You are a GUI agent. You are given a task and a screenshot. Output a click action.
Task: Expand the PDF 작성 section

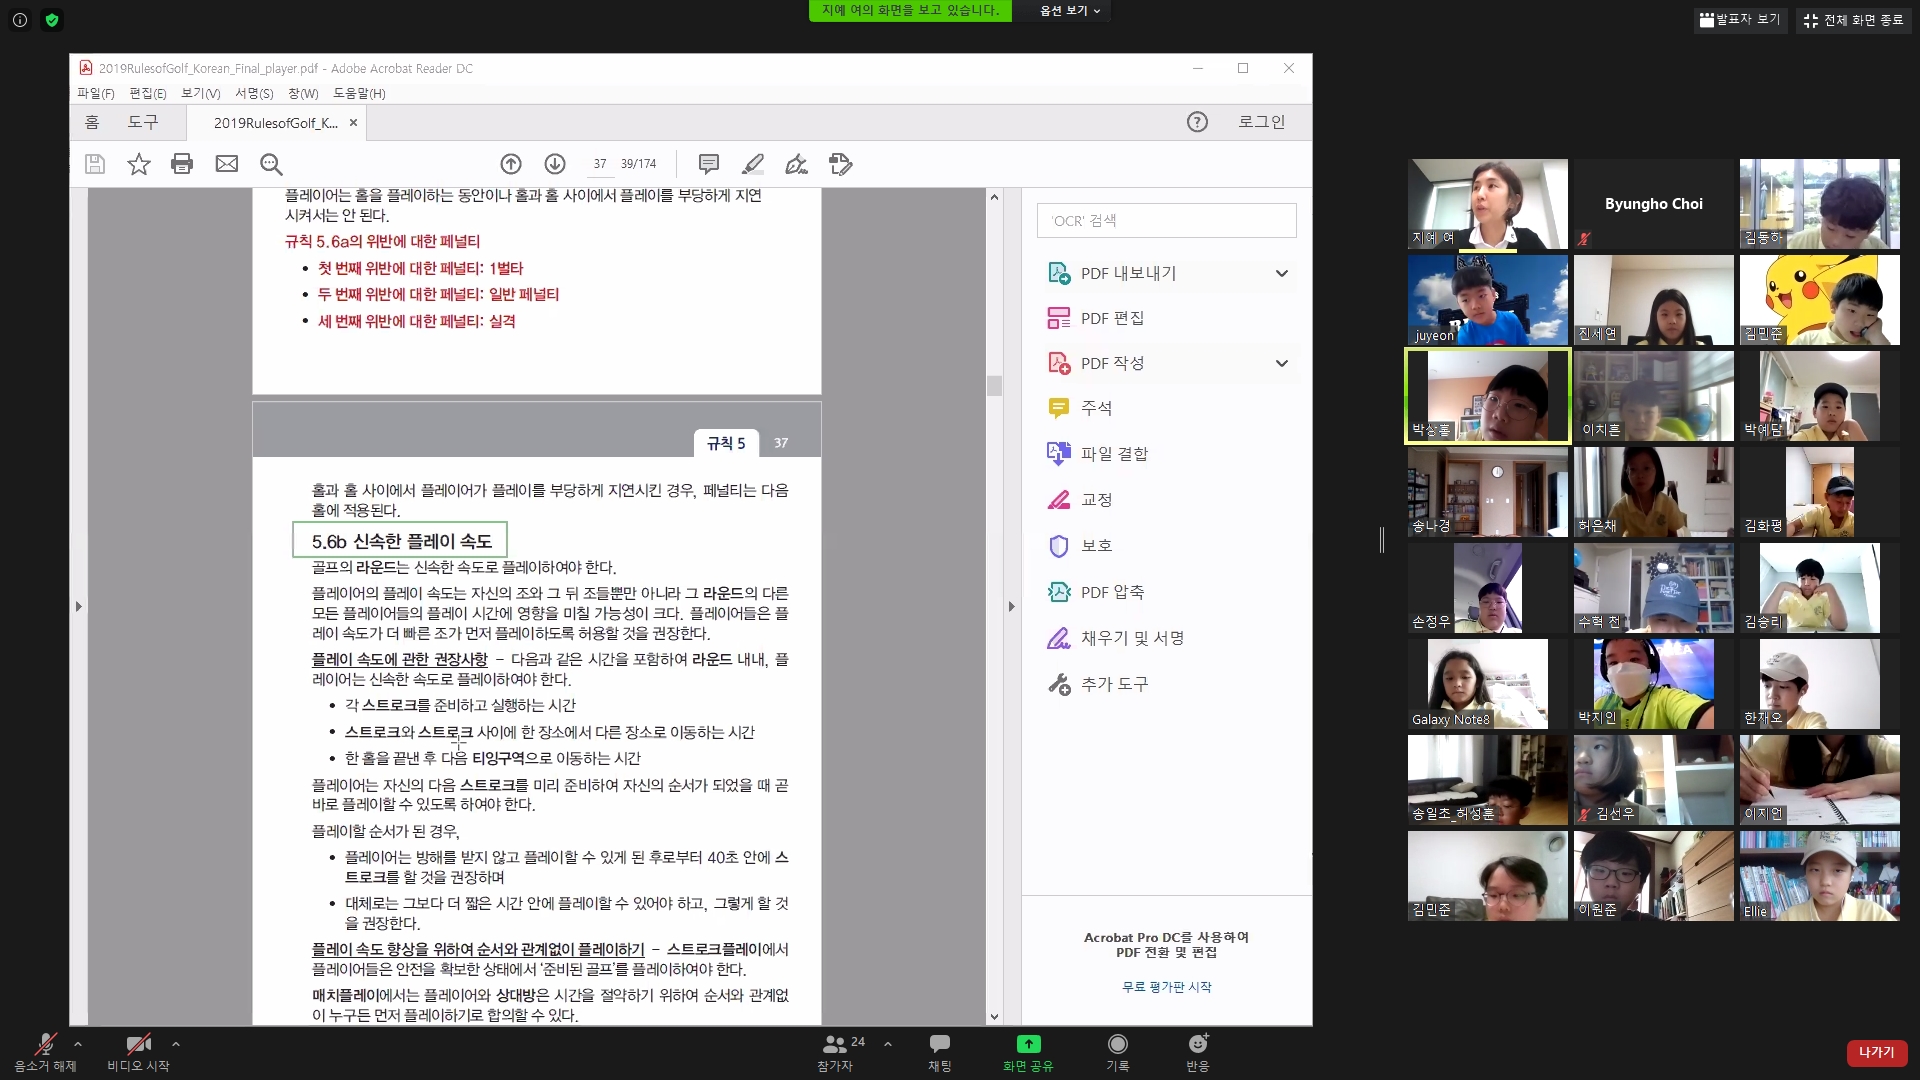(x=1281, y=363)
